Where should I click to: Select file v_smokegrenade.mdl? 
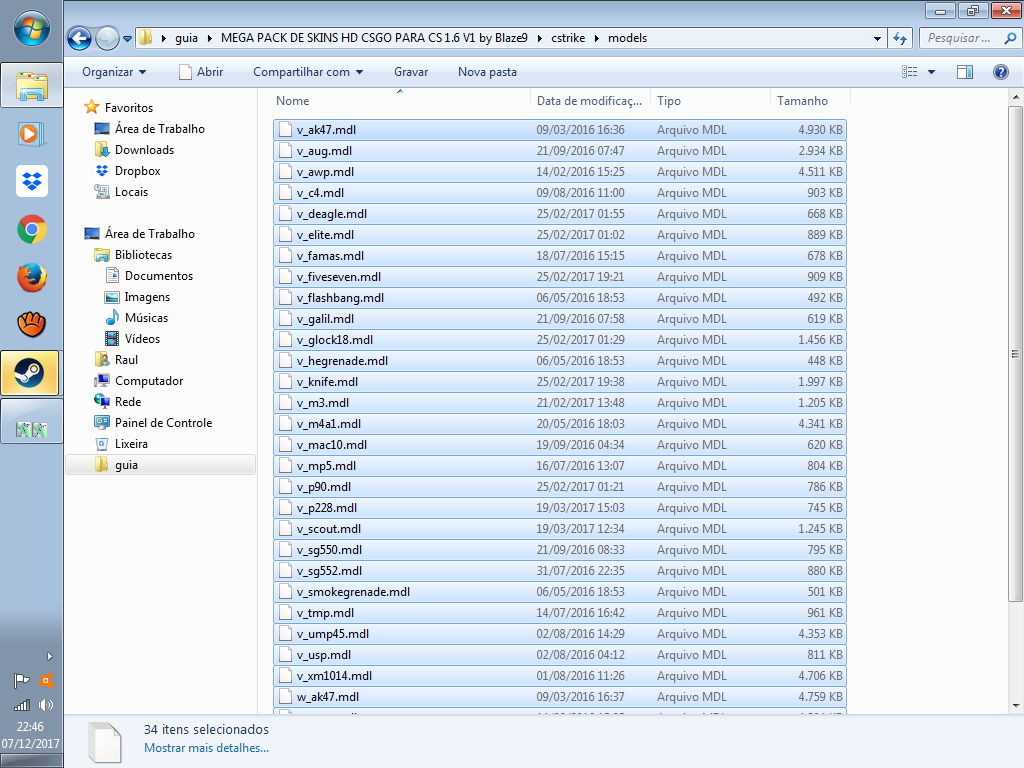(x=560, y=592)
